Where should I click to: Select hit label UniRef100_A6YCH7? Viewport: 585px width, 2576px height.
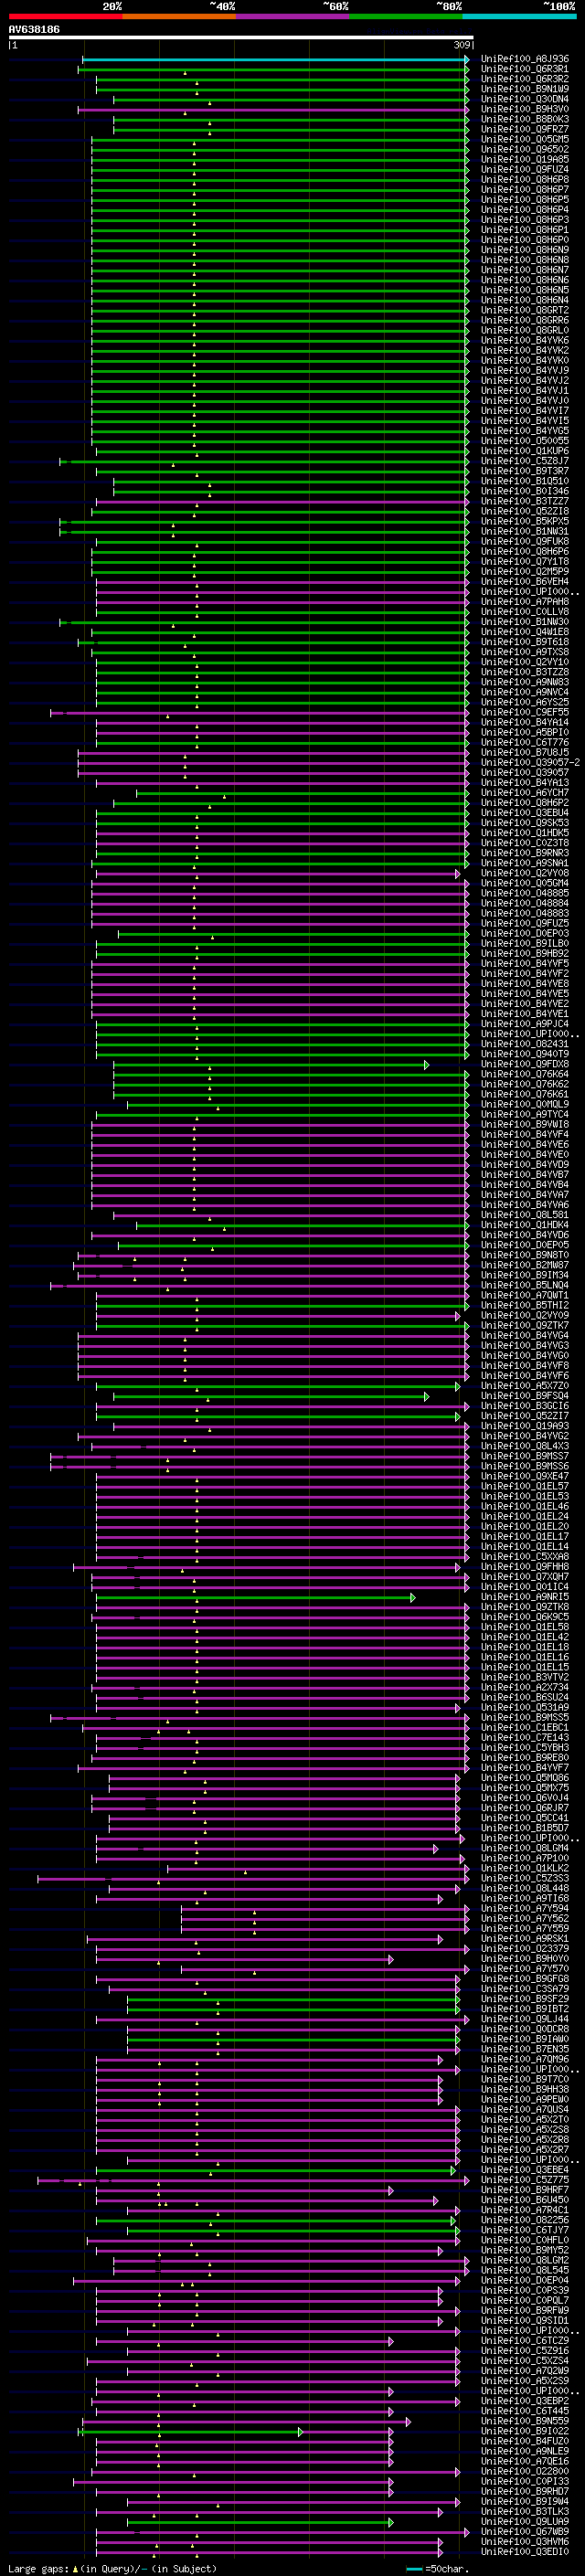click(524, 793)
